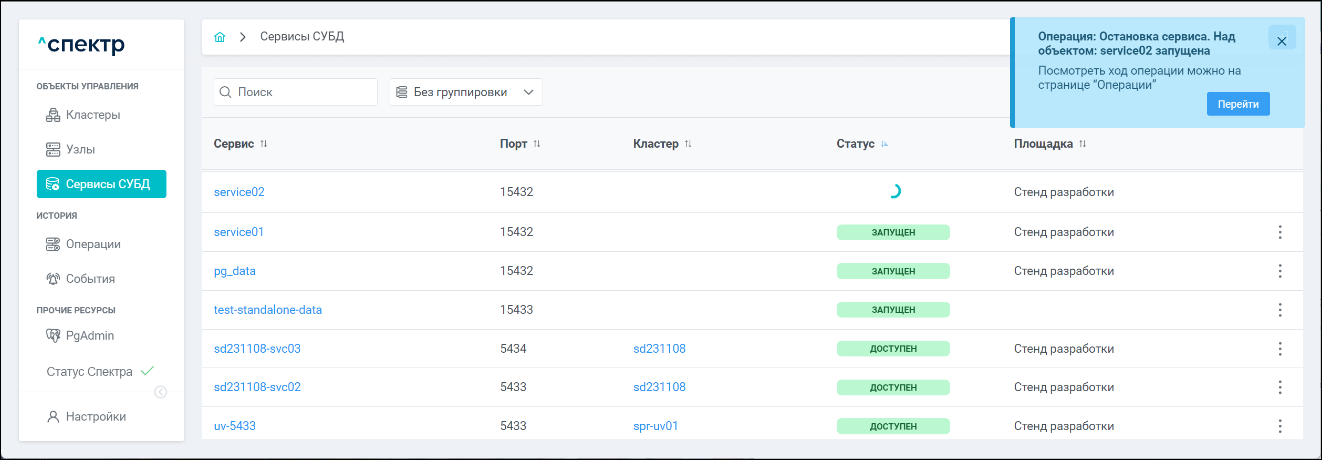
Task: Open the spr-uv01 cluster link
Action: click(x=656, y=426)
